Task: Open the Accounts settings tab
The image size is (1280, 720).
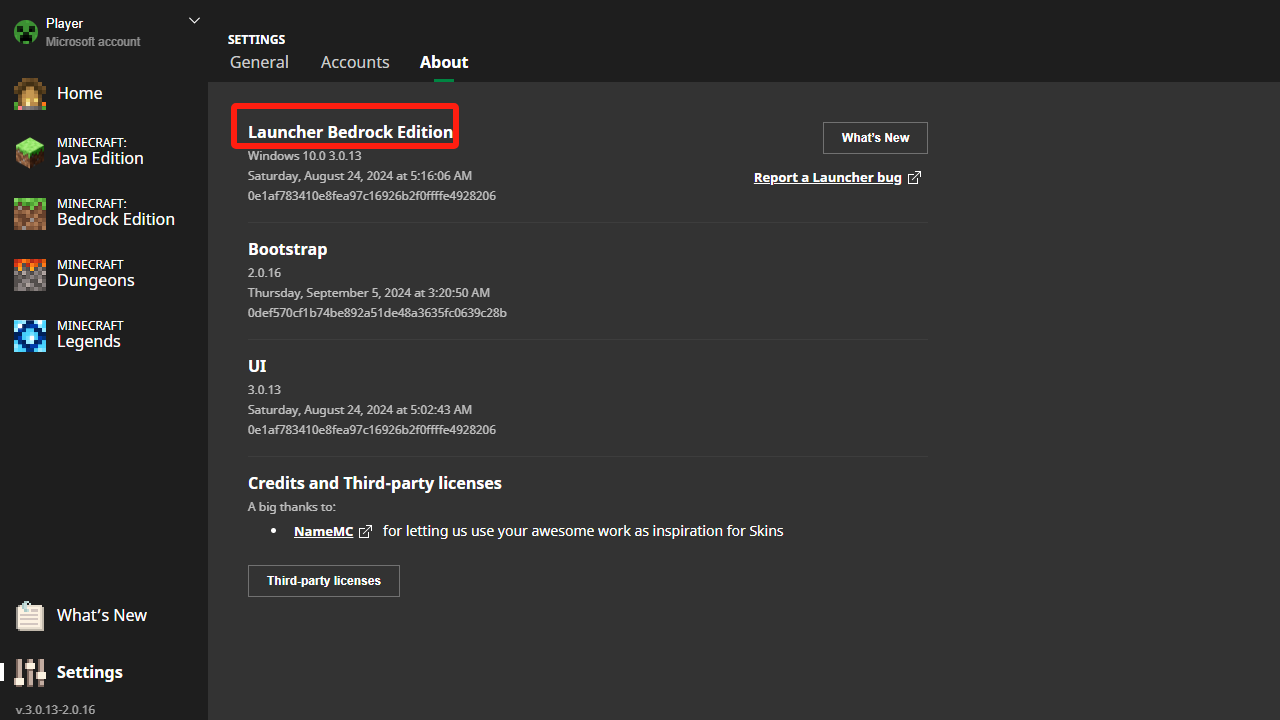Action: point(355,62)
